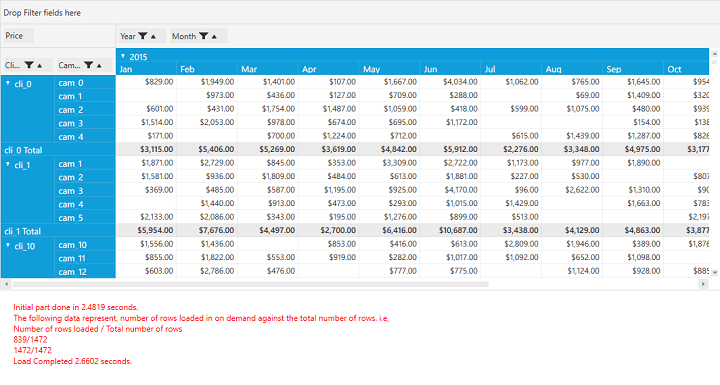Screen dimensions: 720x385
Task: Select the Jun column header
Action: pos(450,69)
